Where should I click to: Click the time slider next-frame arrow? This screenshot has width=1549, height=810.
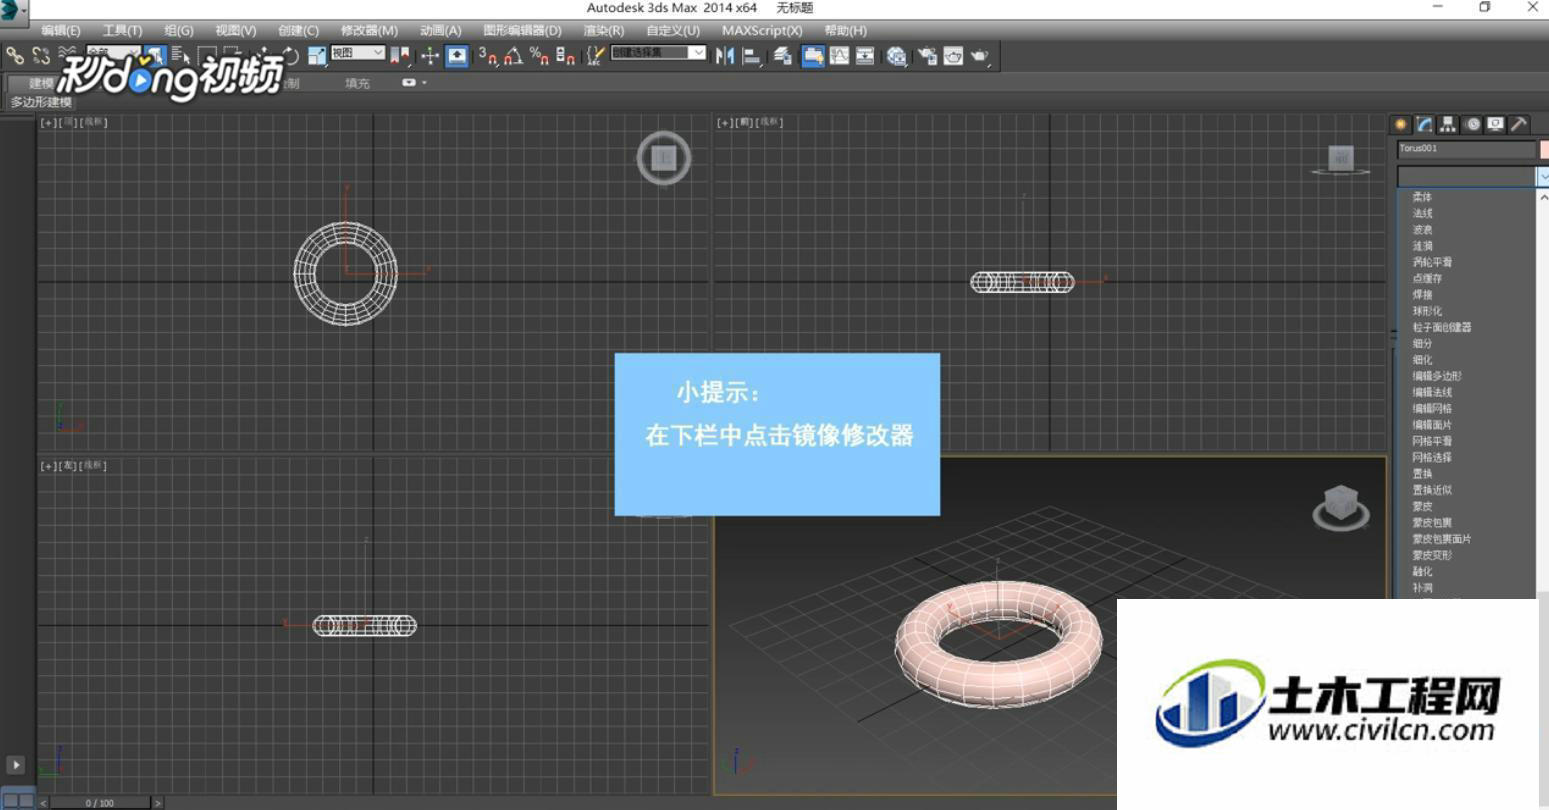tap(157, 803)
